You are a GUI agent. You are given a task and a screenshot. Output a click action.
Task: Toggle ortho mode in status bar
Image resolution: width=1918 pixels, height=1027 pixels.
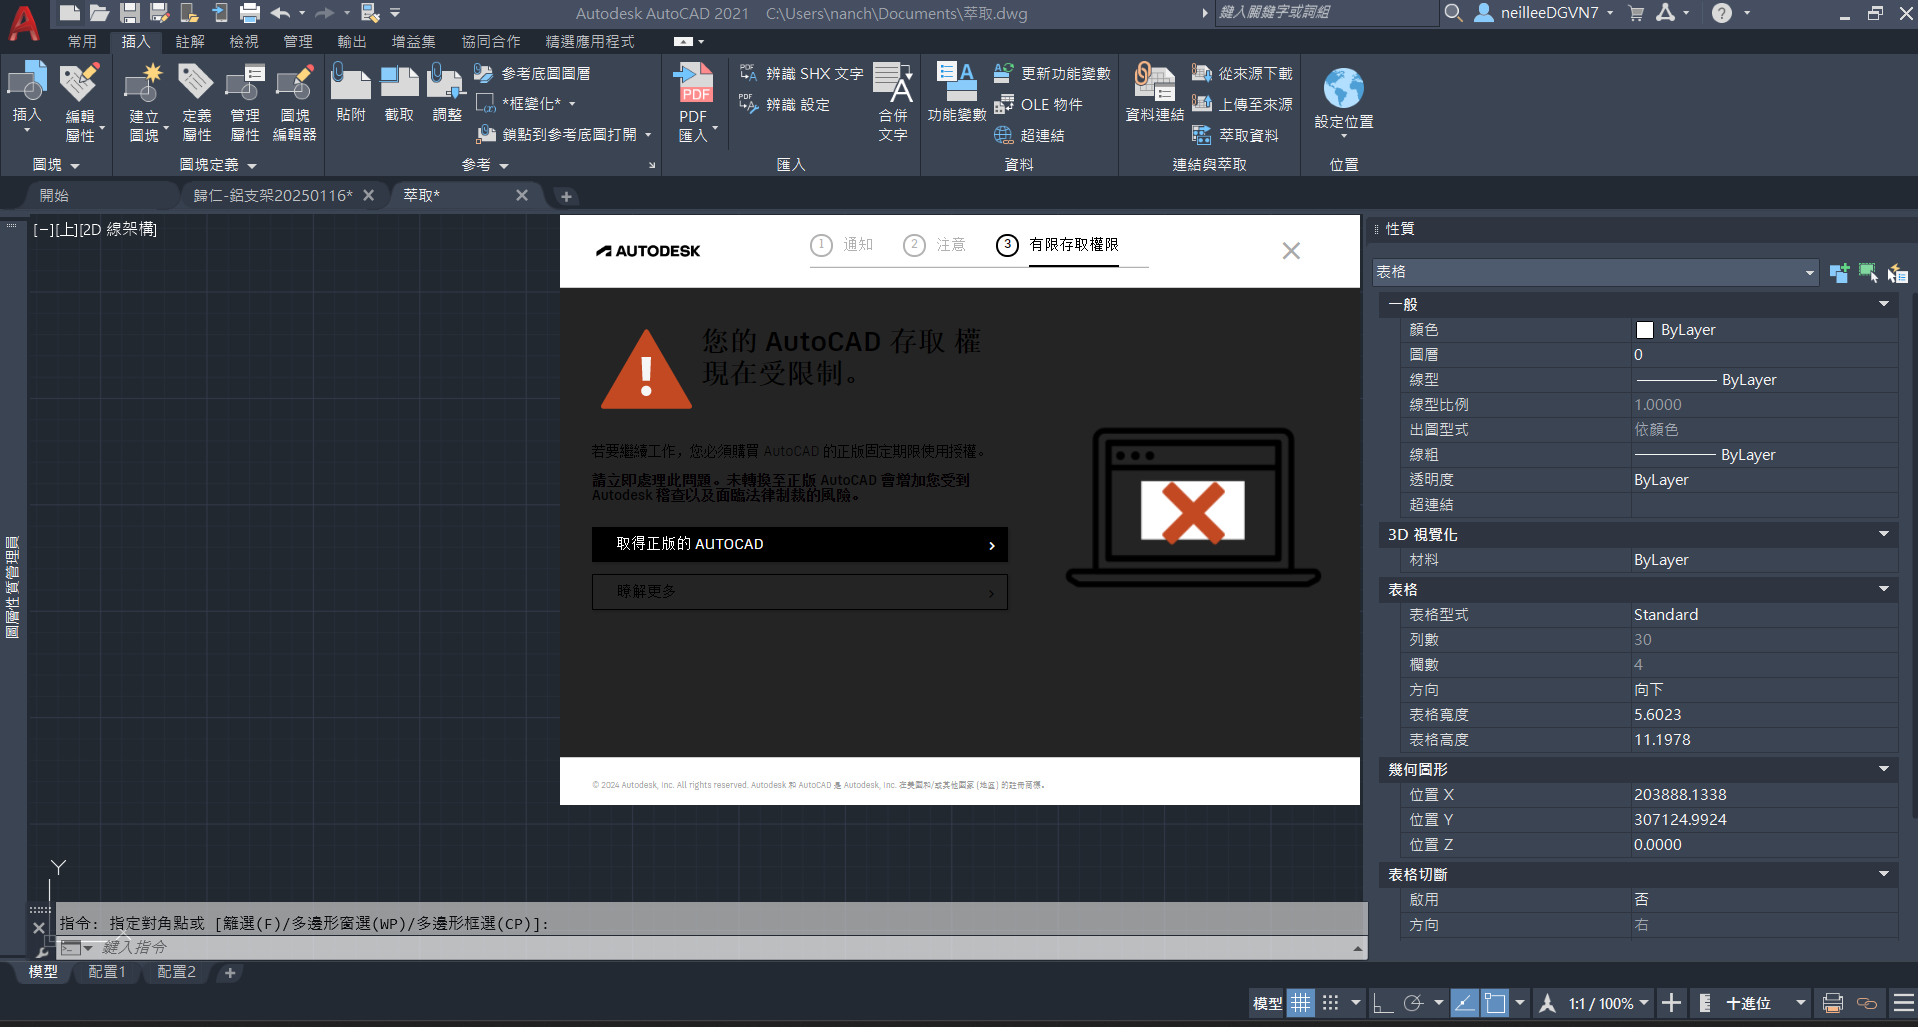point(1383,1003)
